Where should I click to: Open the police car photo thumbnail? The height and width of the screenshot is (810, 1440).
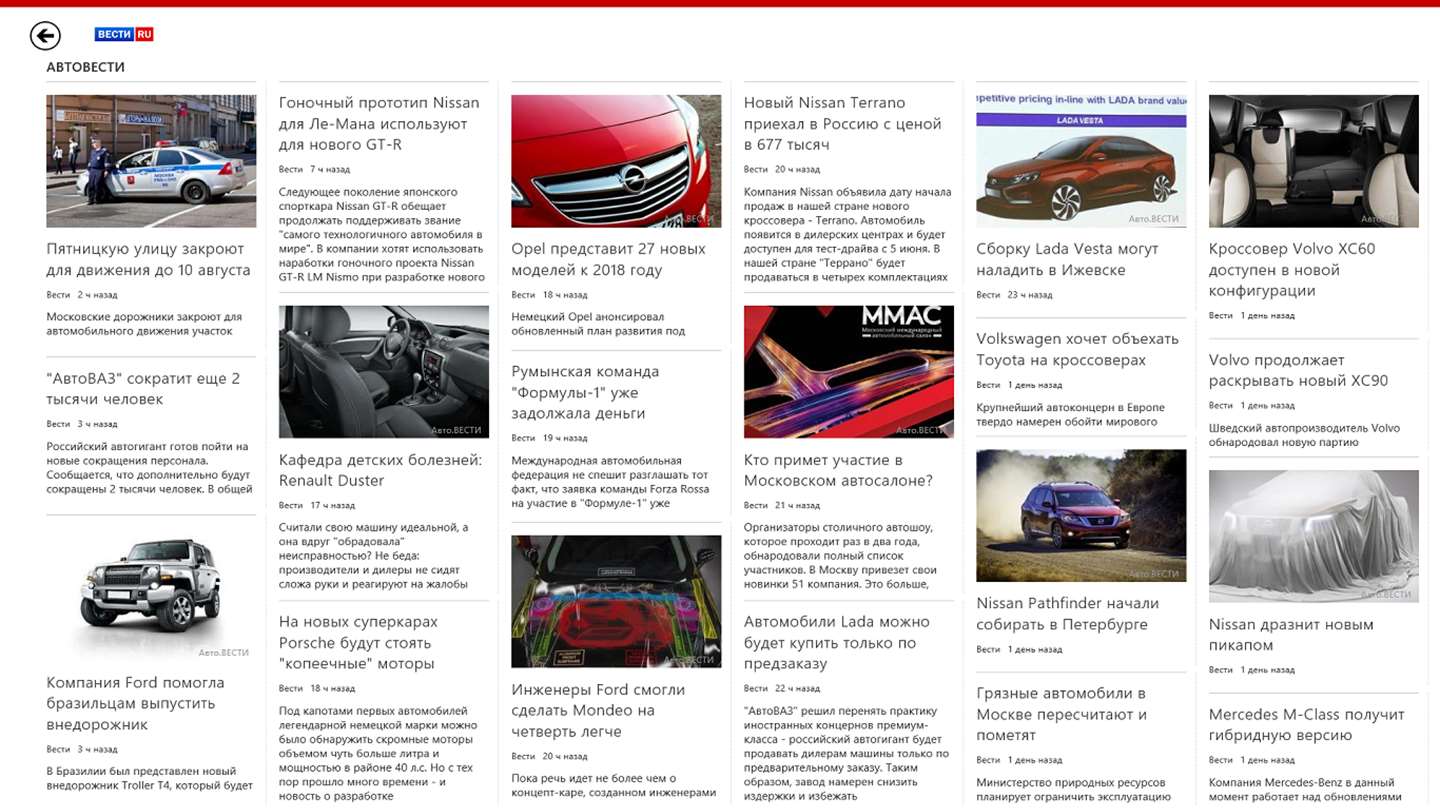point(151,161)
